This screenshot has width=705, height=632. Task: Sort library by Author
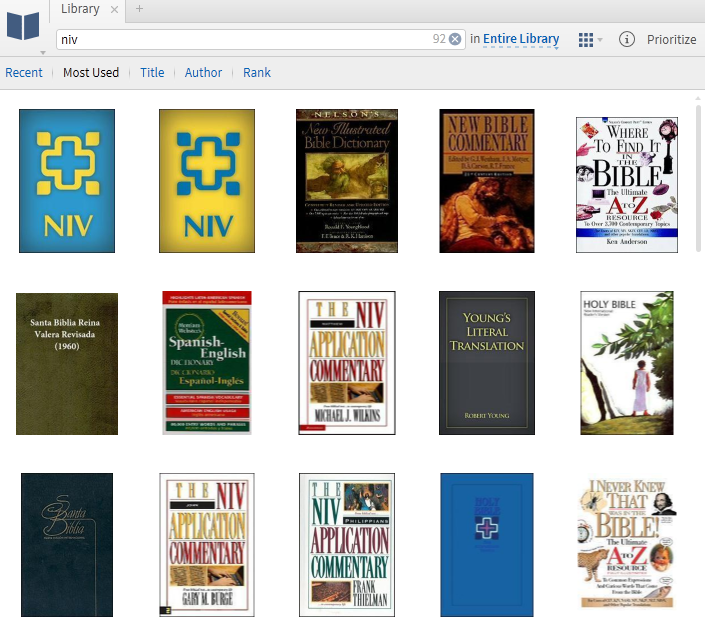point(203,72)
